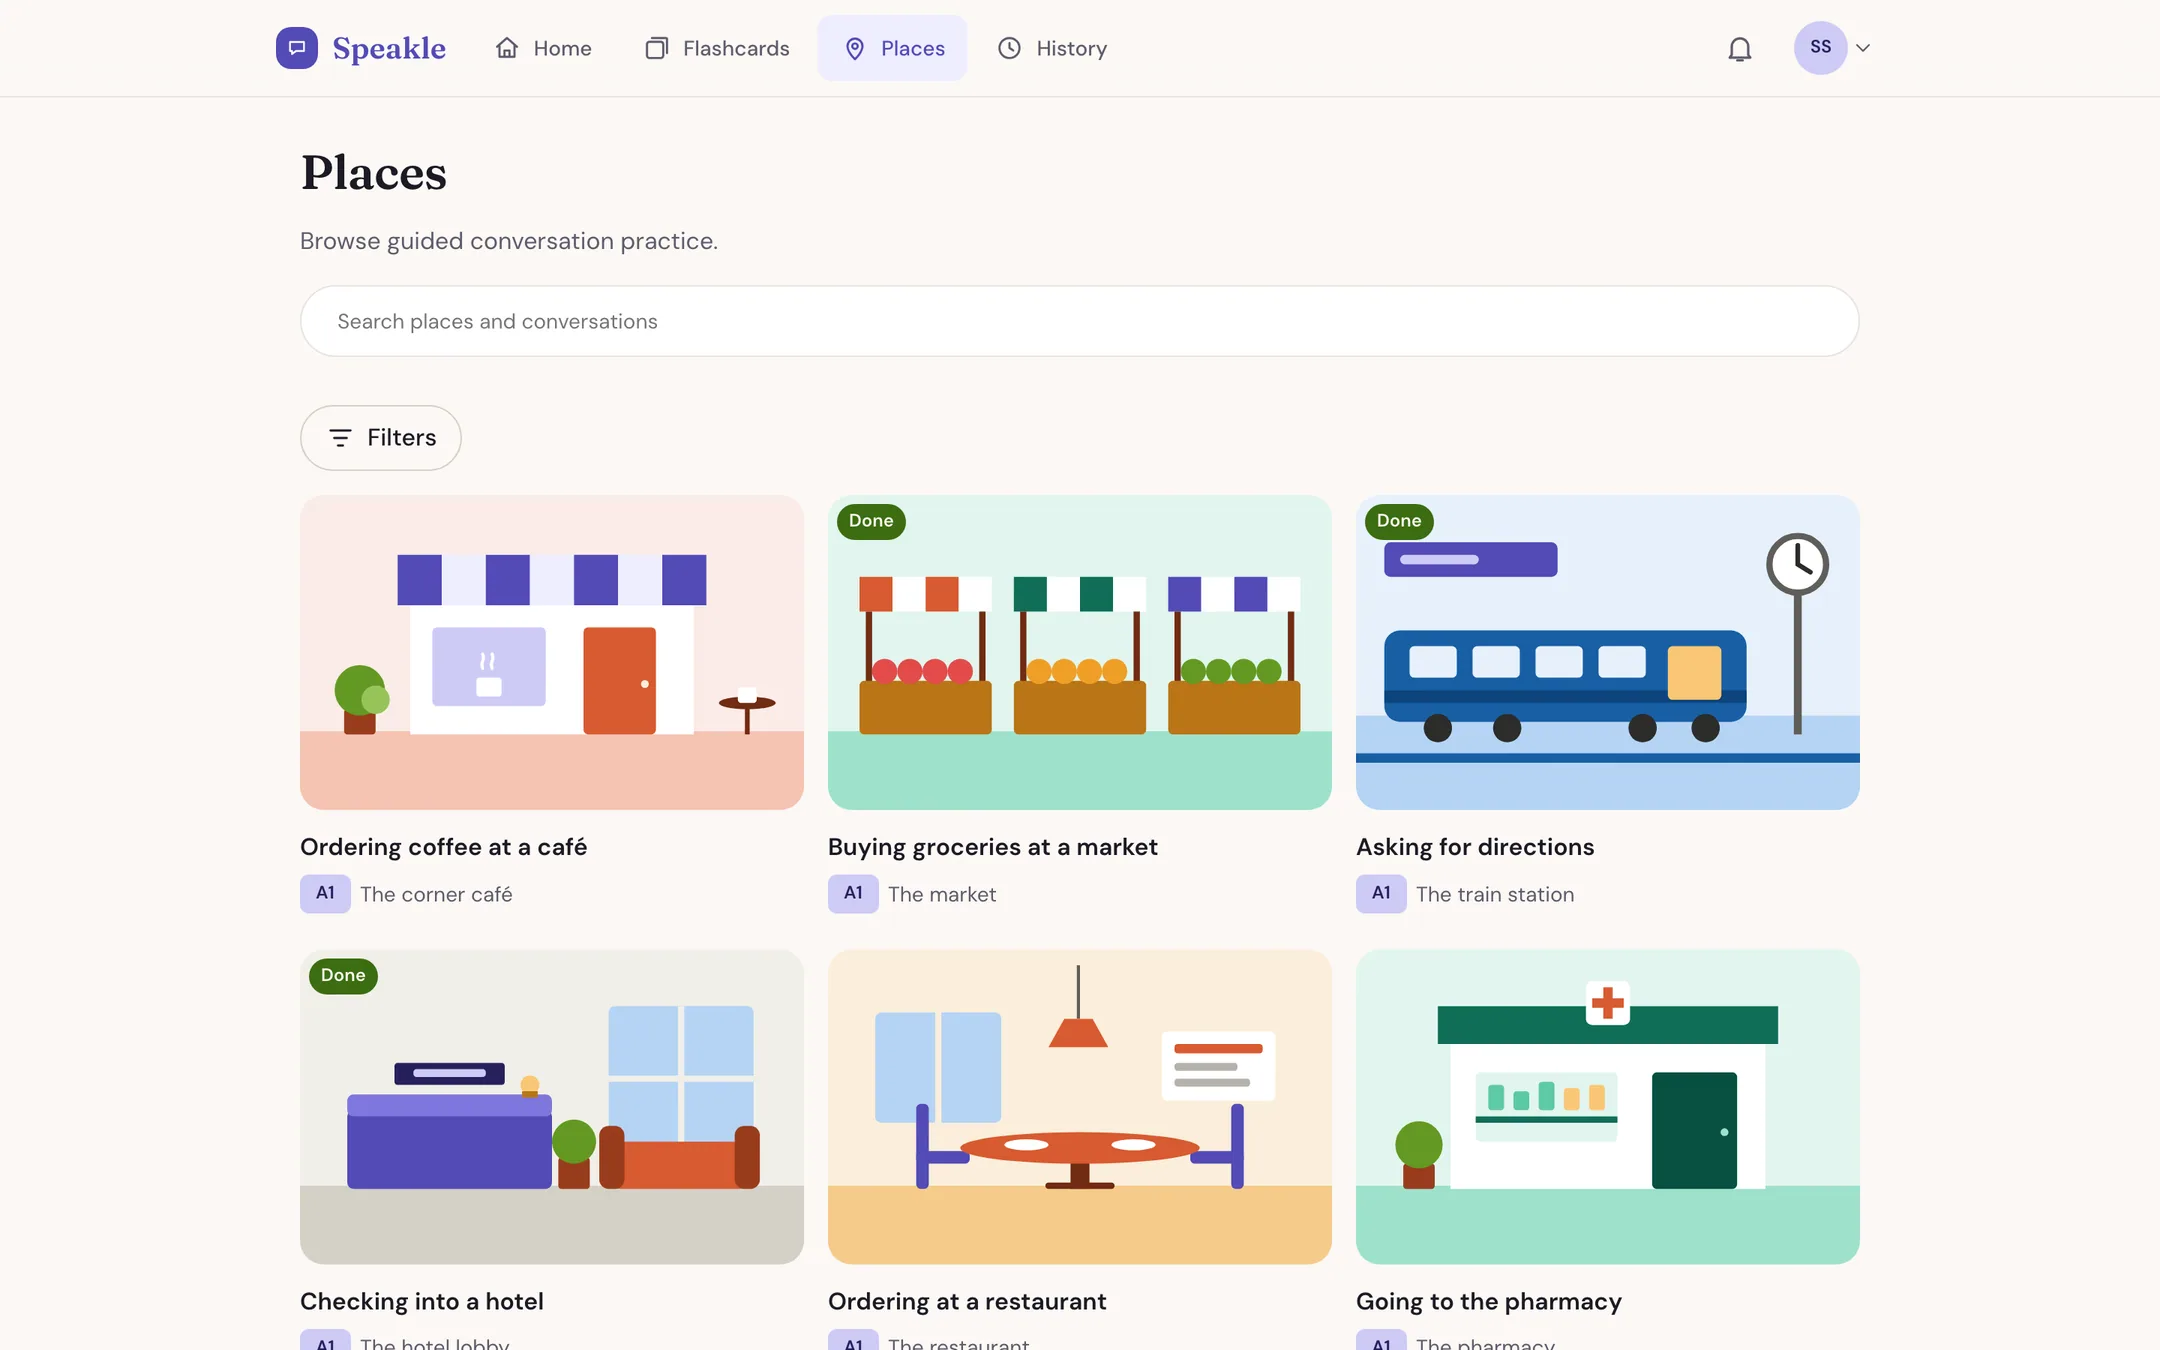Click the Done badge on the hotel card
The image size is (2160, 1350).
[343, 975]
